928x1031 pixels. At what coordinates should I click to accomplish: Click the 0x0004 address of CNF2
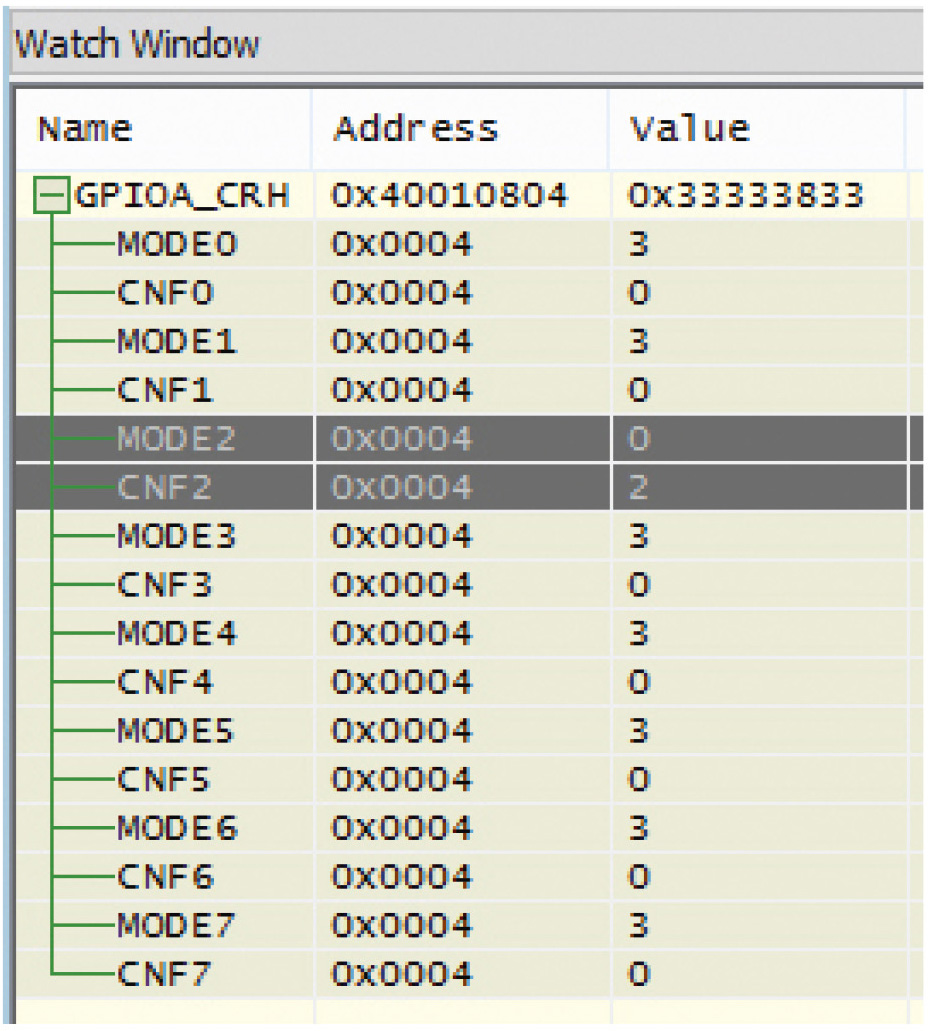pyautogui.click(x=402, y=487)
